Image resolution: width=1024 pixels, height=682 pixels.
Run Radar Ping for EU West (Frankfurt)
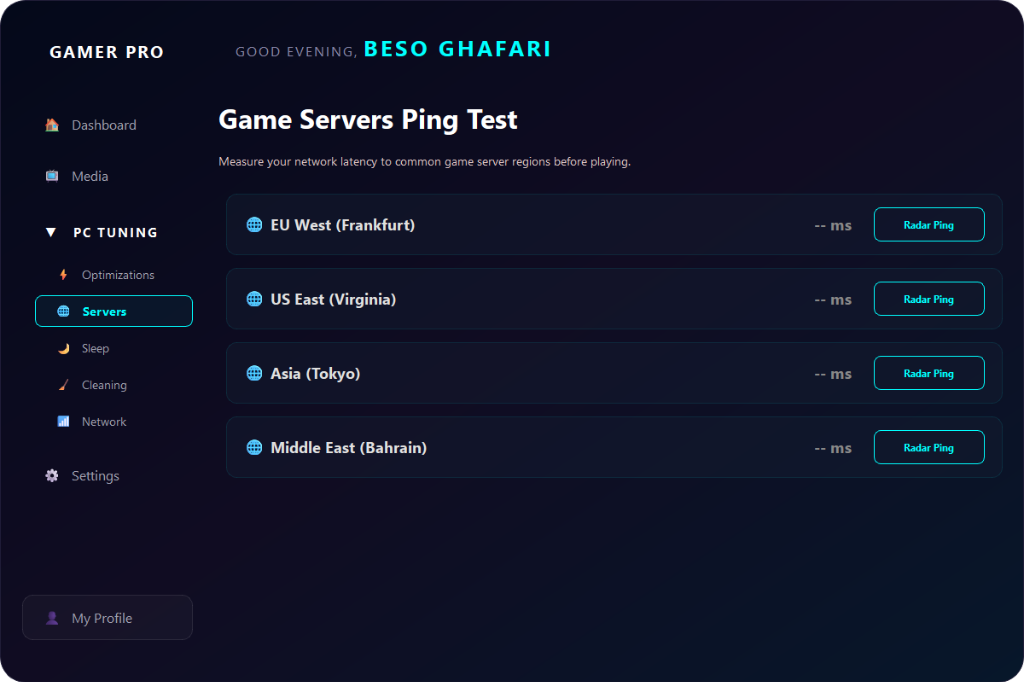click(x=928, y=225)
